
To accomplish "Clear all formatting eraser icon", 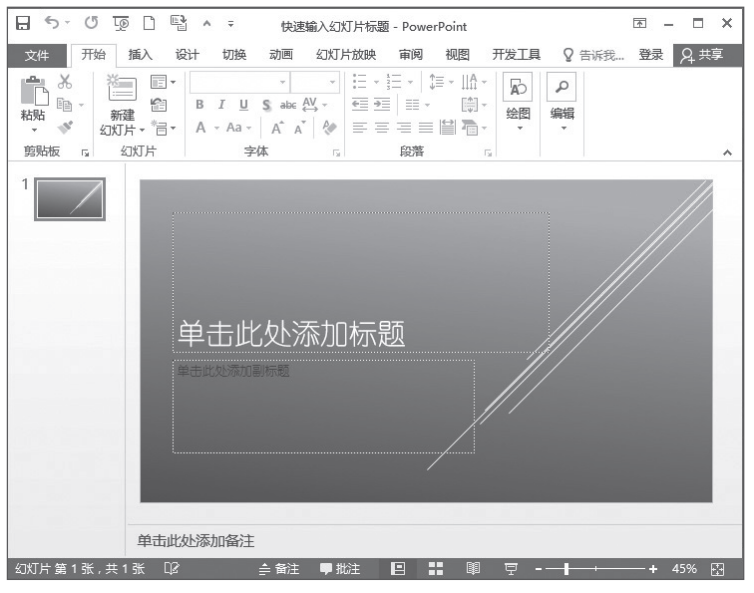I will click(329, 127).
